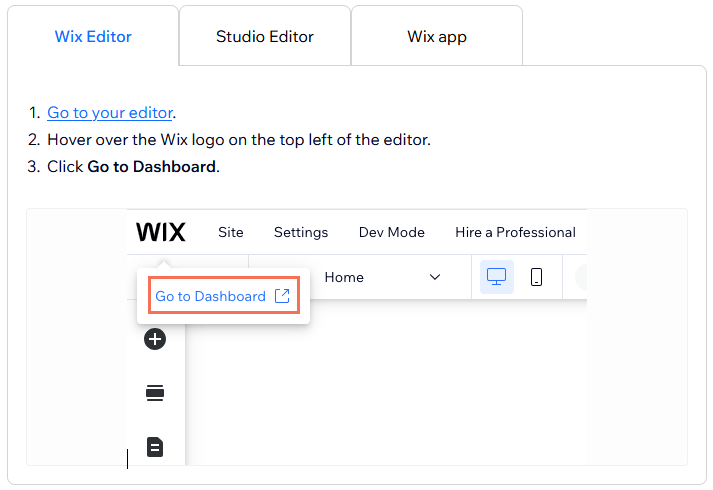This screenshot has width=713, height=490.
Task: Click the external link icon beside Go to Dashboard
Action: pyautogui.click(x=282, y=296)
